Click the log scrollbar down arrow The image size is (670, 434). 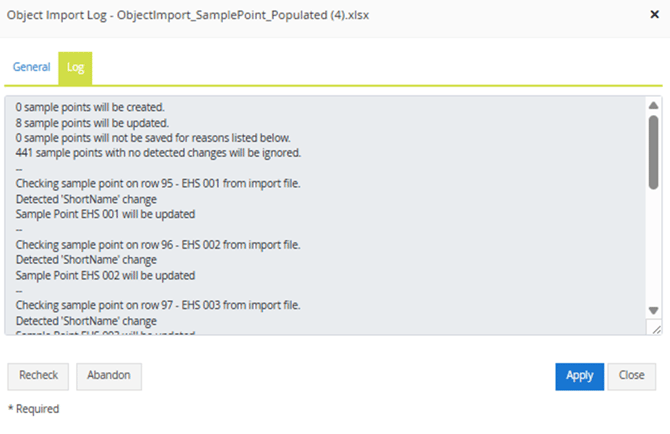click(x=654, y=311)
